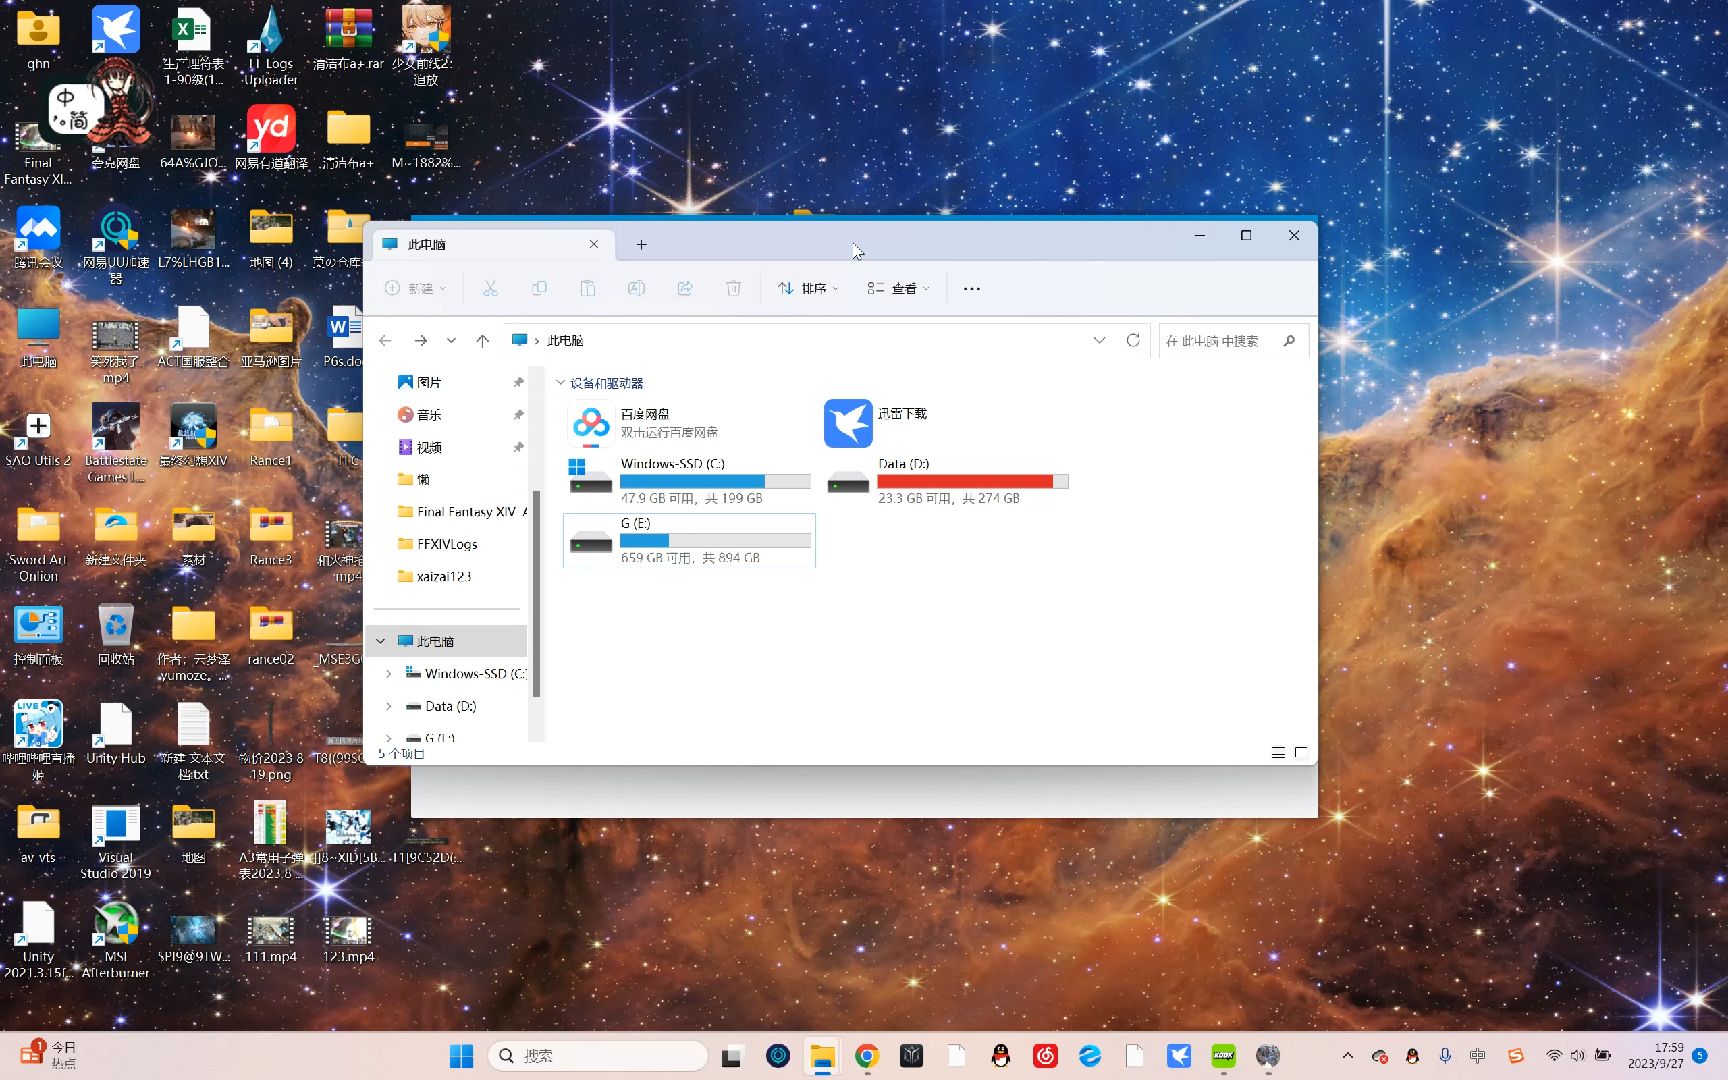Screen dimensions: 1728x1080
Task: Click the QQ penguin icon in taskbar
Action: pos(1000,1056)
